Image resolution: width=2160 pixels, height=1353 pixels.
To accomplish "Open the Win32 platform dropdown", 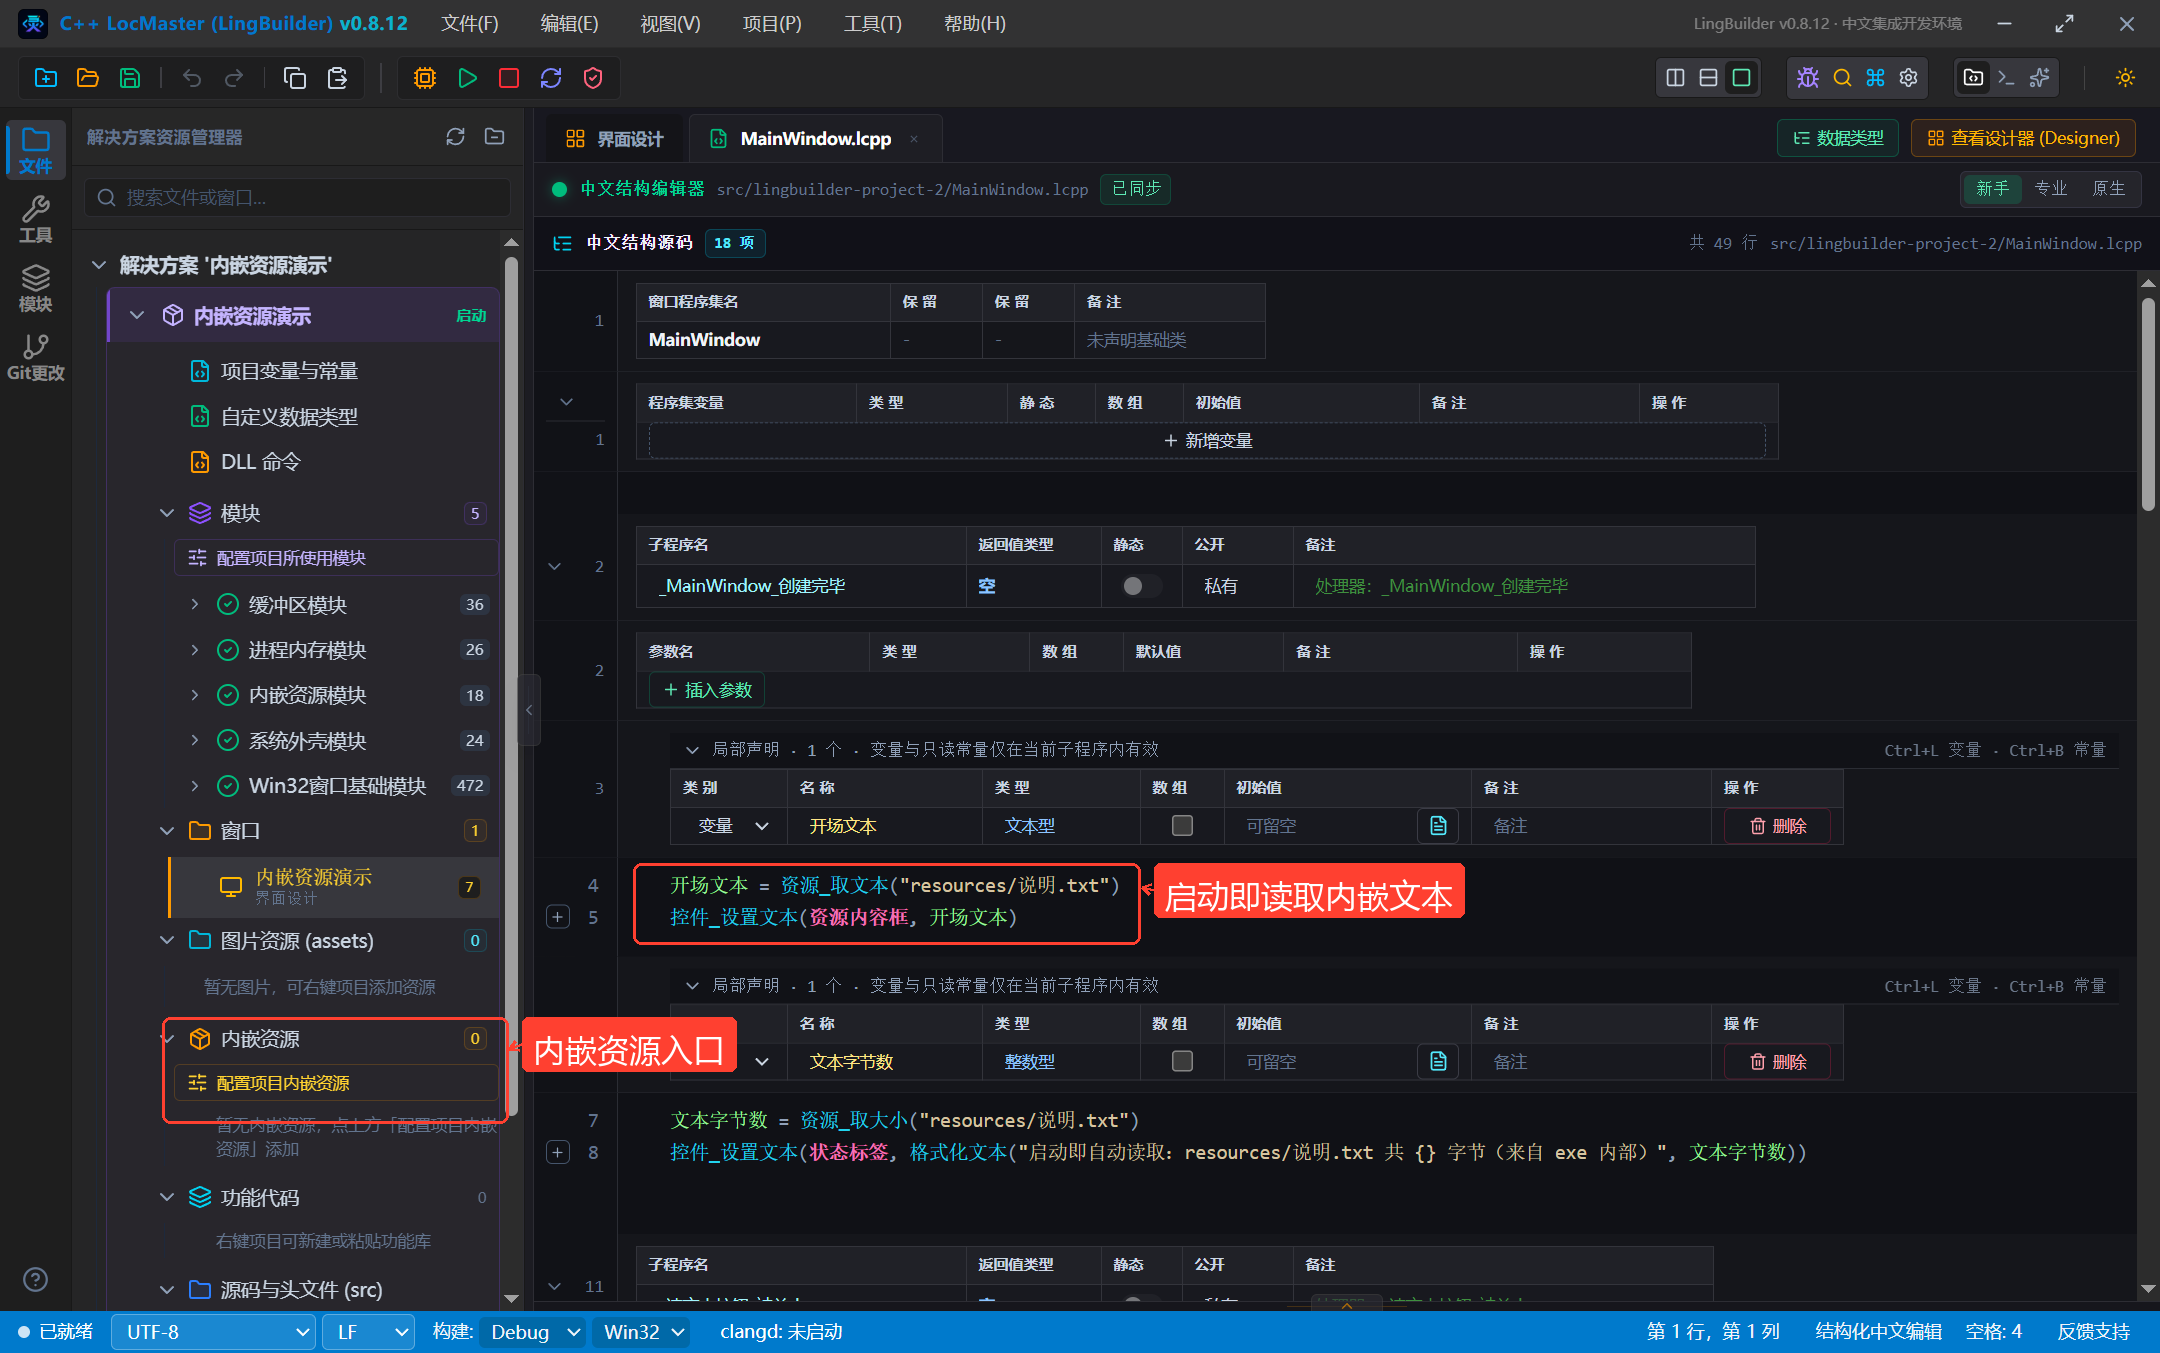I will 643,1332.
